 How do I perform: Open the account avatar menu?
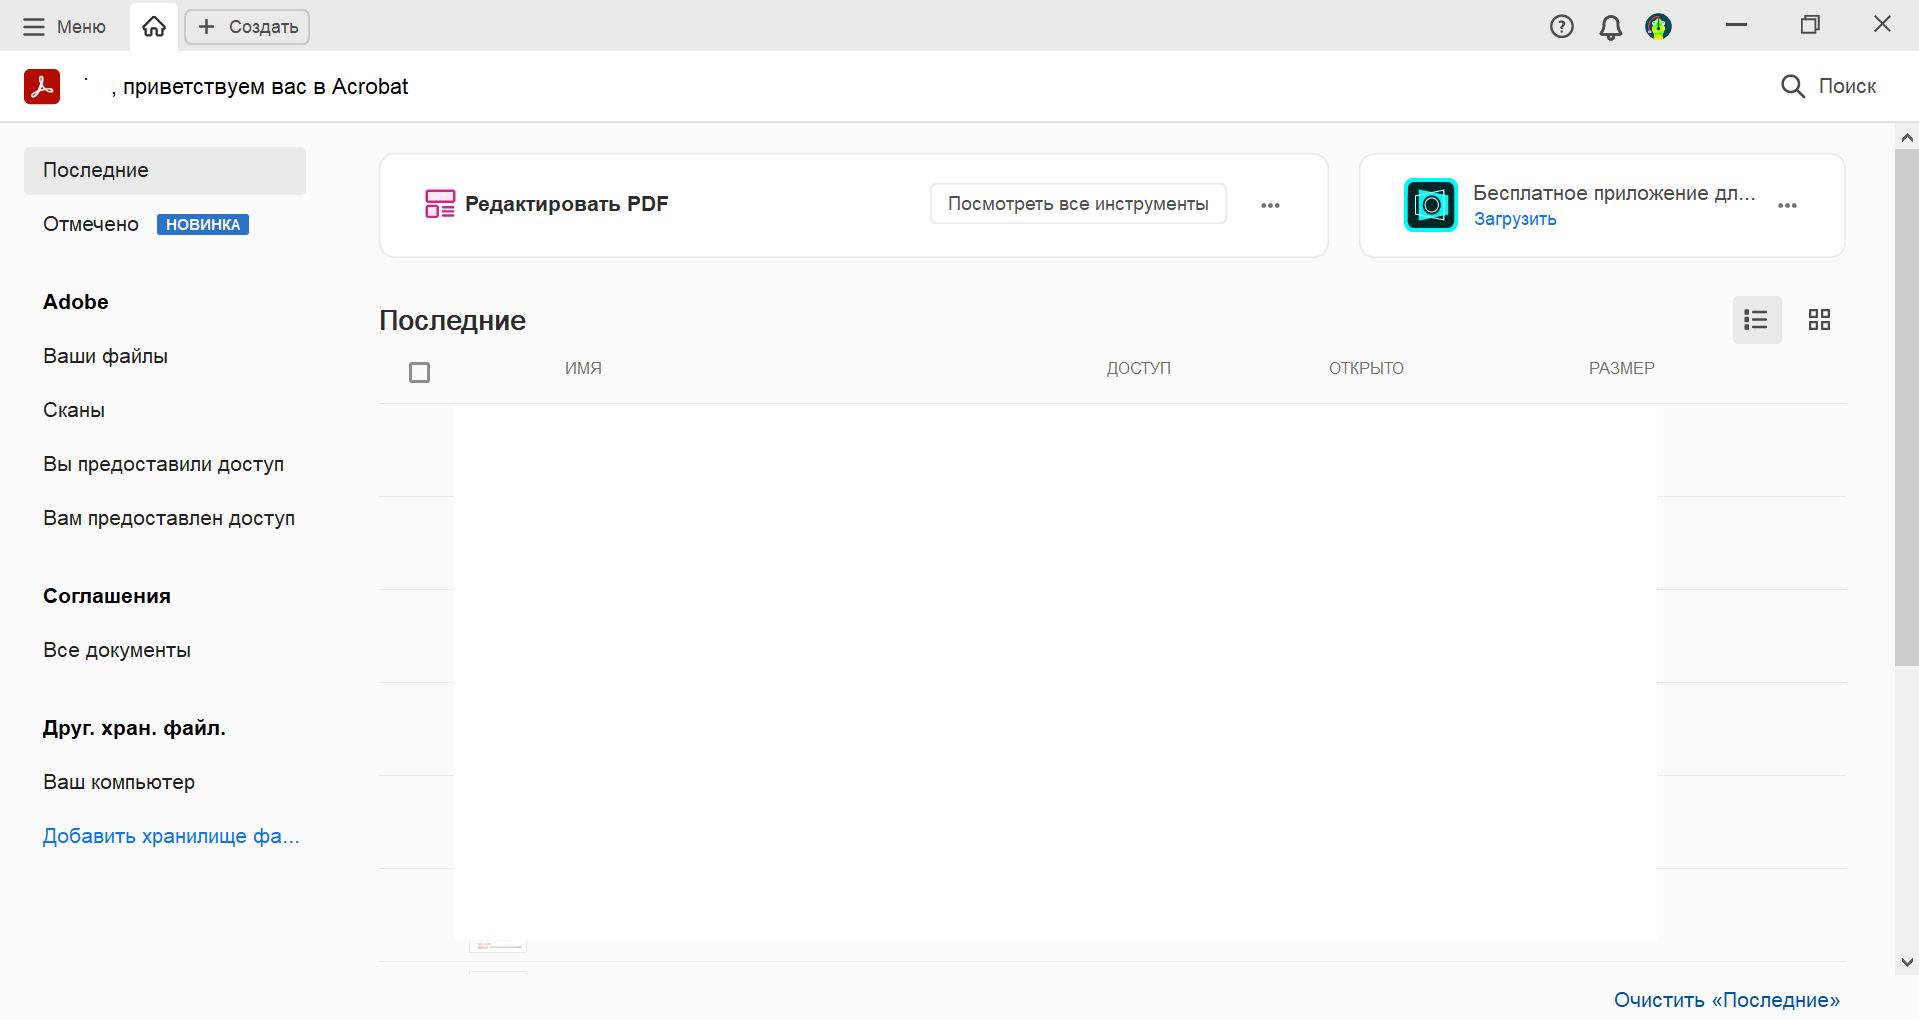pyautogui.click(x=1657, y=26)
